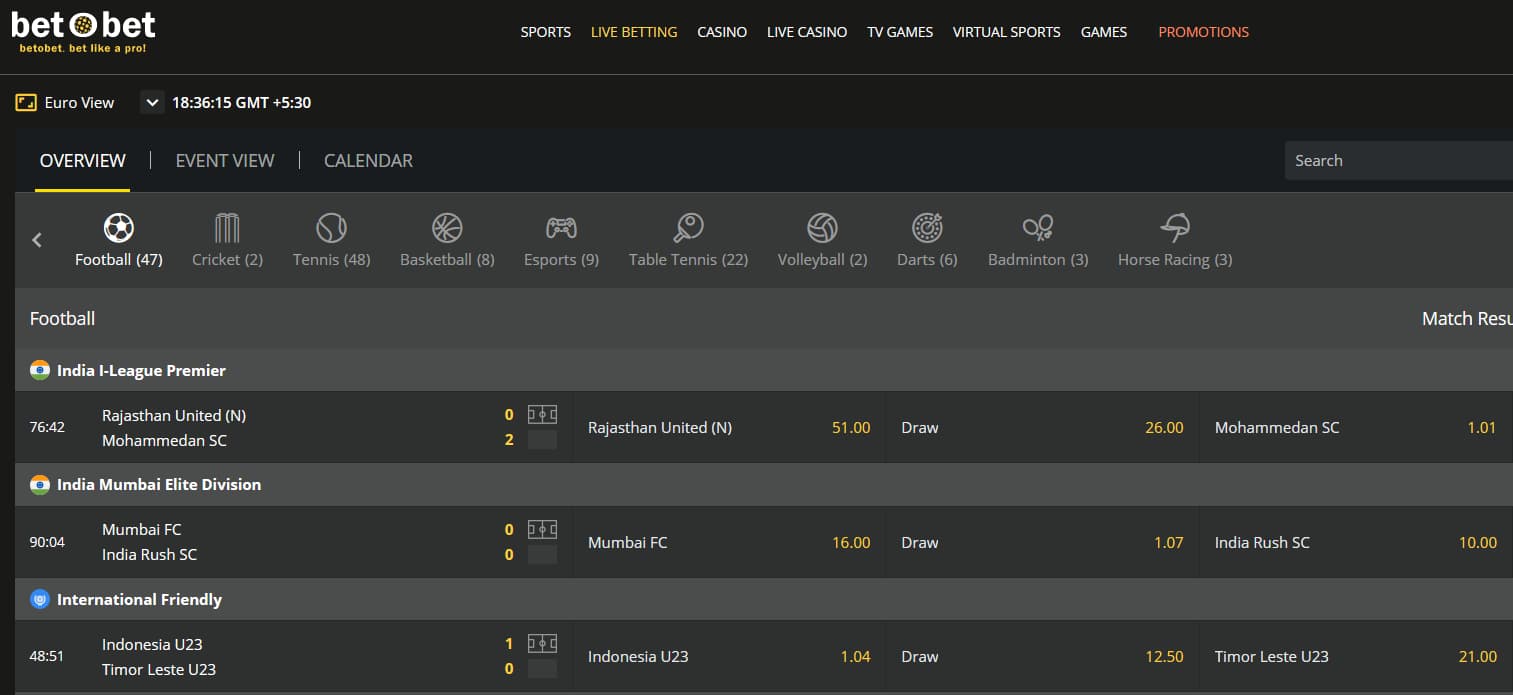Viewport: 1513px width, 695px height.
Task: Select the Cricket sport icon
Action: click(x=227, y=228)
